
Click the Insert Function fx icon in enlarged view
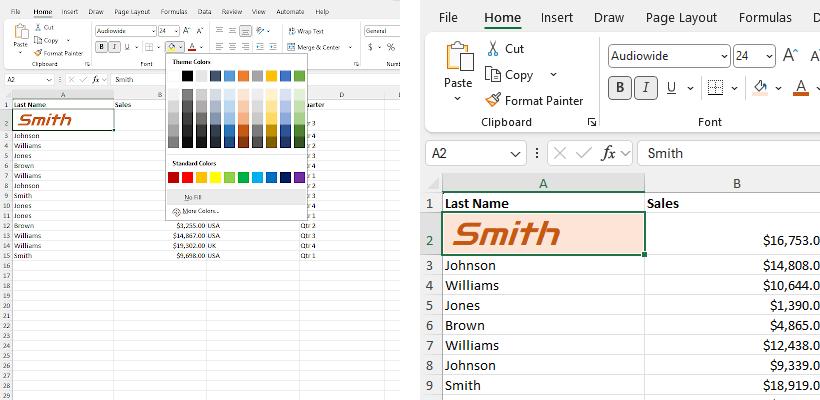click(608, 153)
